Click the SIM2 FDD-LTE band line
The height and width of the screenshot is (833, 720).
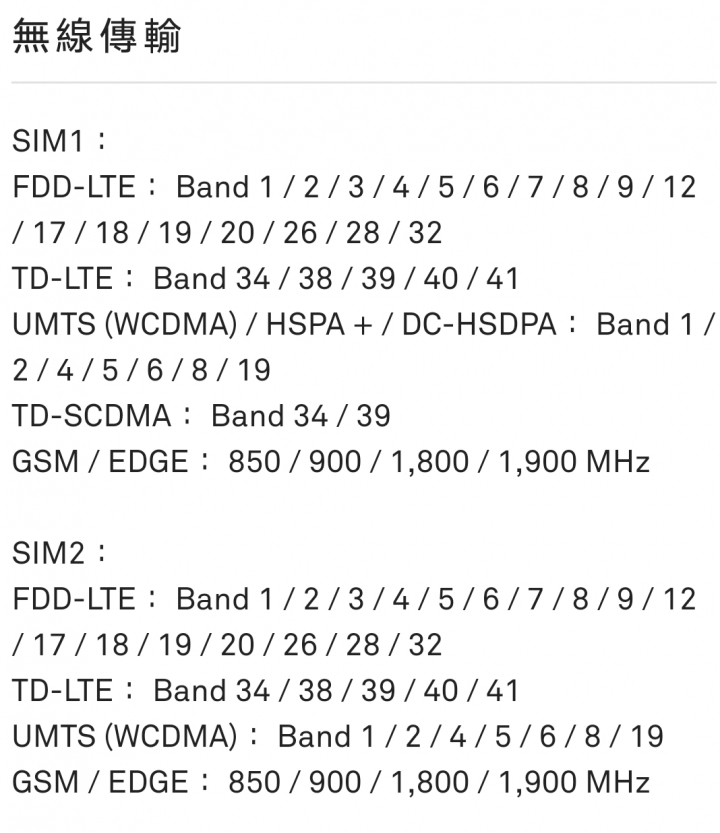[x=354, y=599]
